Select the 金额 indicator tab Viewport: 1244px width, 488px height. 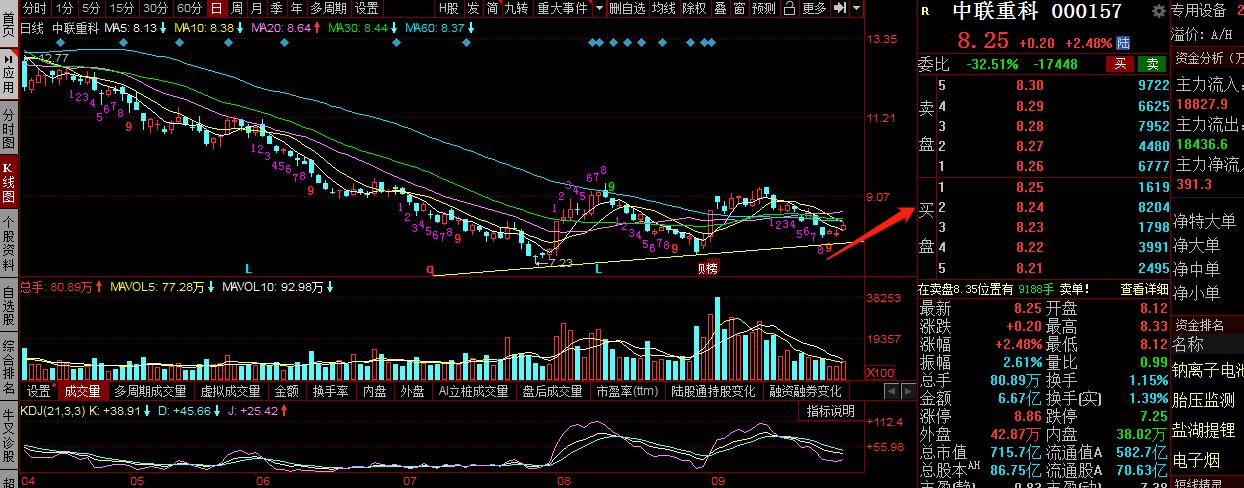pos(287,391)
